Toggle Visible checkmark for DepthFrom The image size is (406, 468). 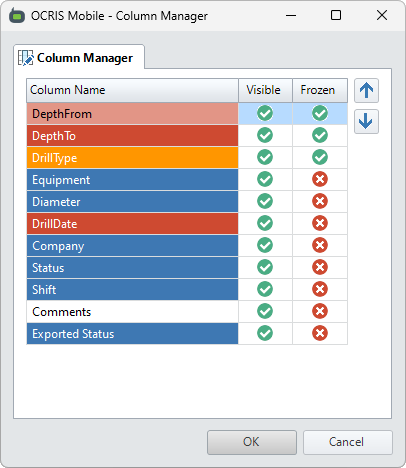coord(265,113)
